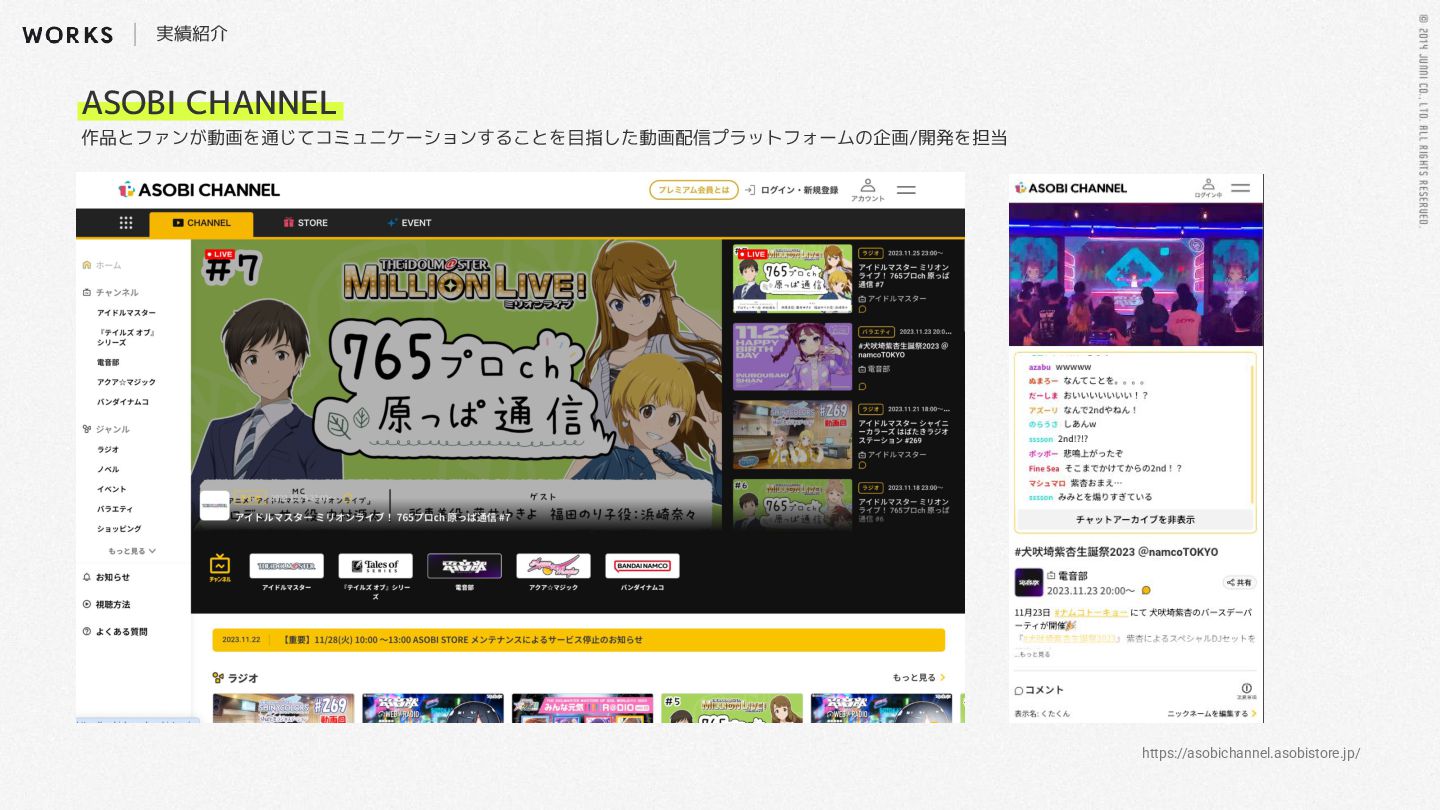This screenshot has width=1440, height=810.
Task: Click the プレミアム会員とは button
Action: click(694, 190)
